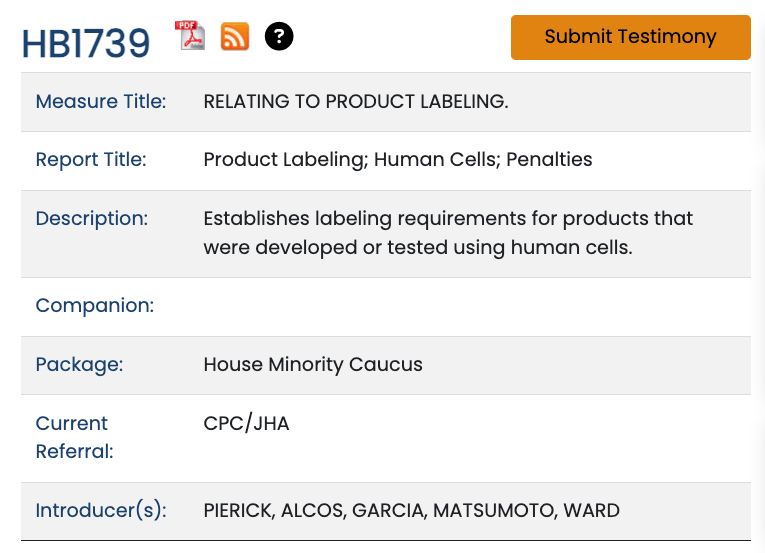765x553 pixels.
Task: Subscribe to the HB1739 RSS feed
Action: click(235, 36)
